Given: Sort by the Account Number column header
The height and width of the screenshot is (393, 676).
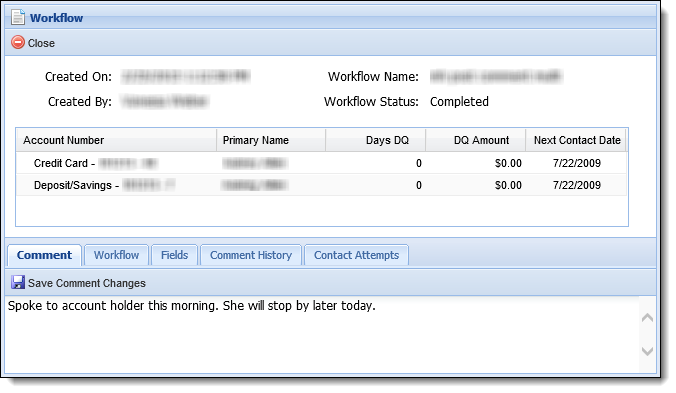Looking at the screenshot, I should (x=116, y=140).
